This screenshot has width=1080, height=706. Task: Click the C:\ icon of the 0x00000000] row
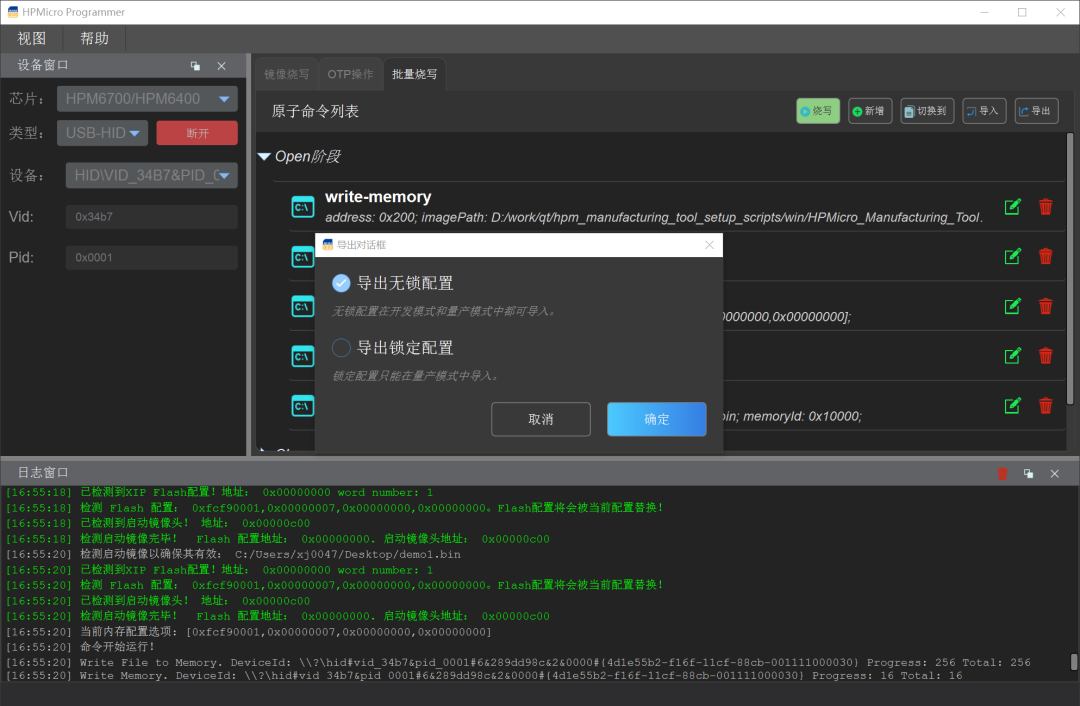pos(303,307)
